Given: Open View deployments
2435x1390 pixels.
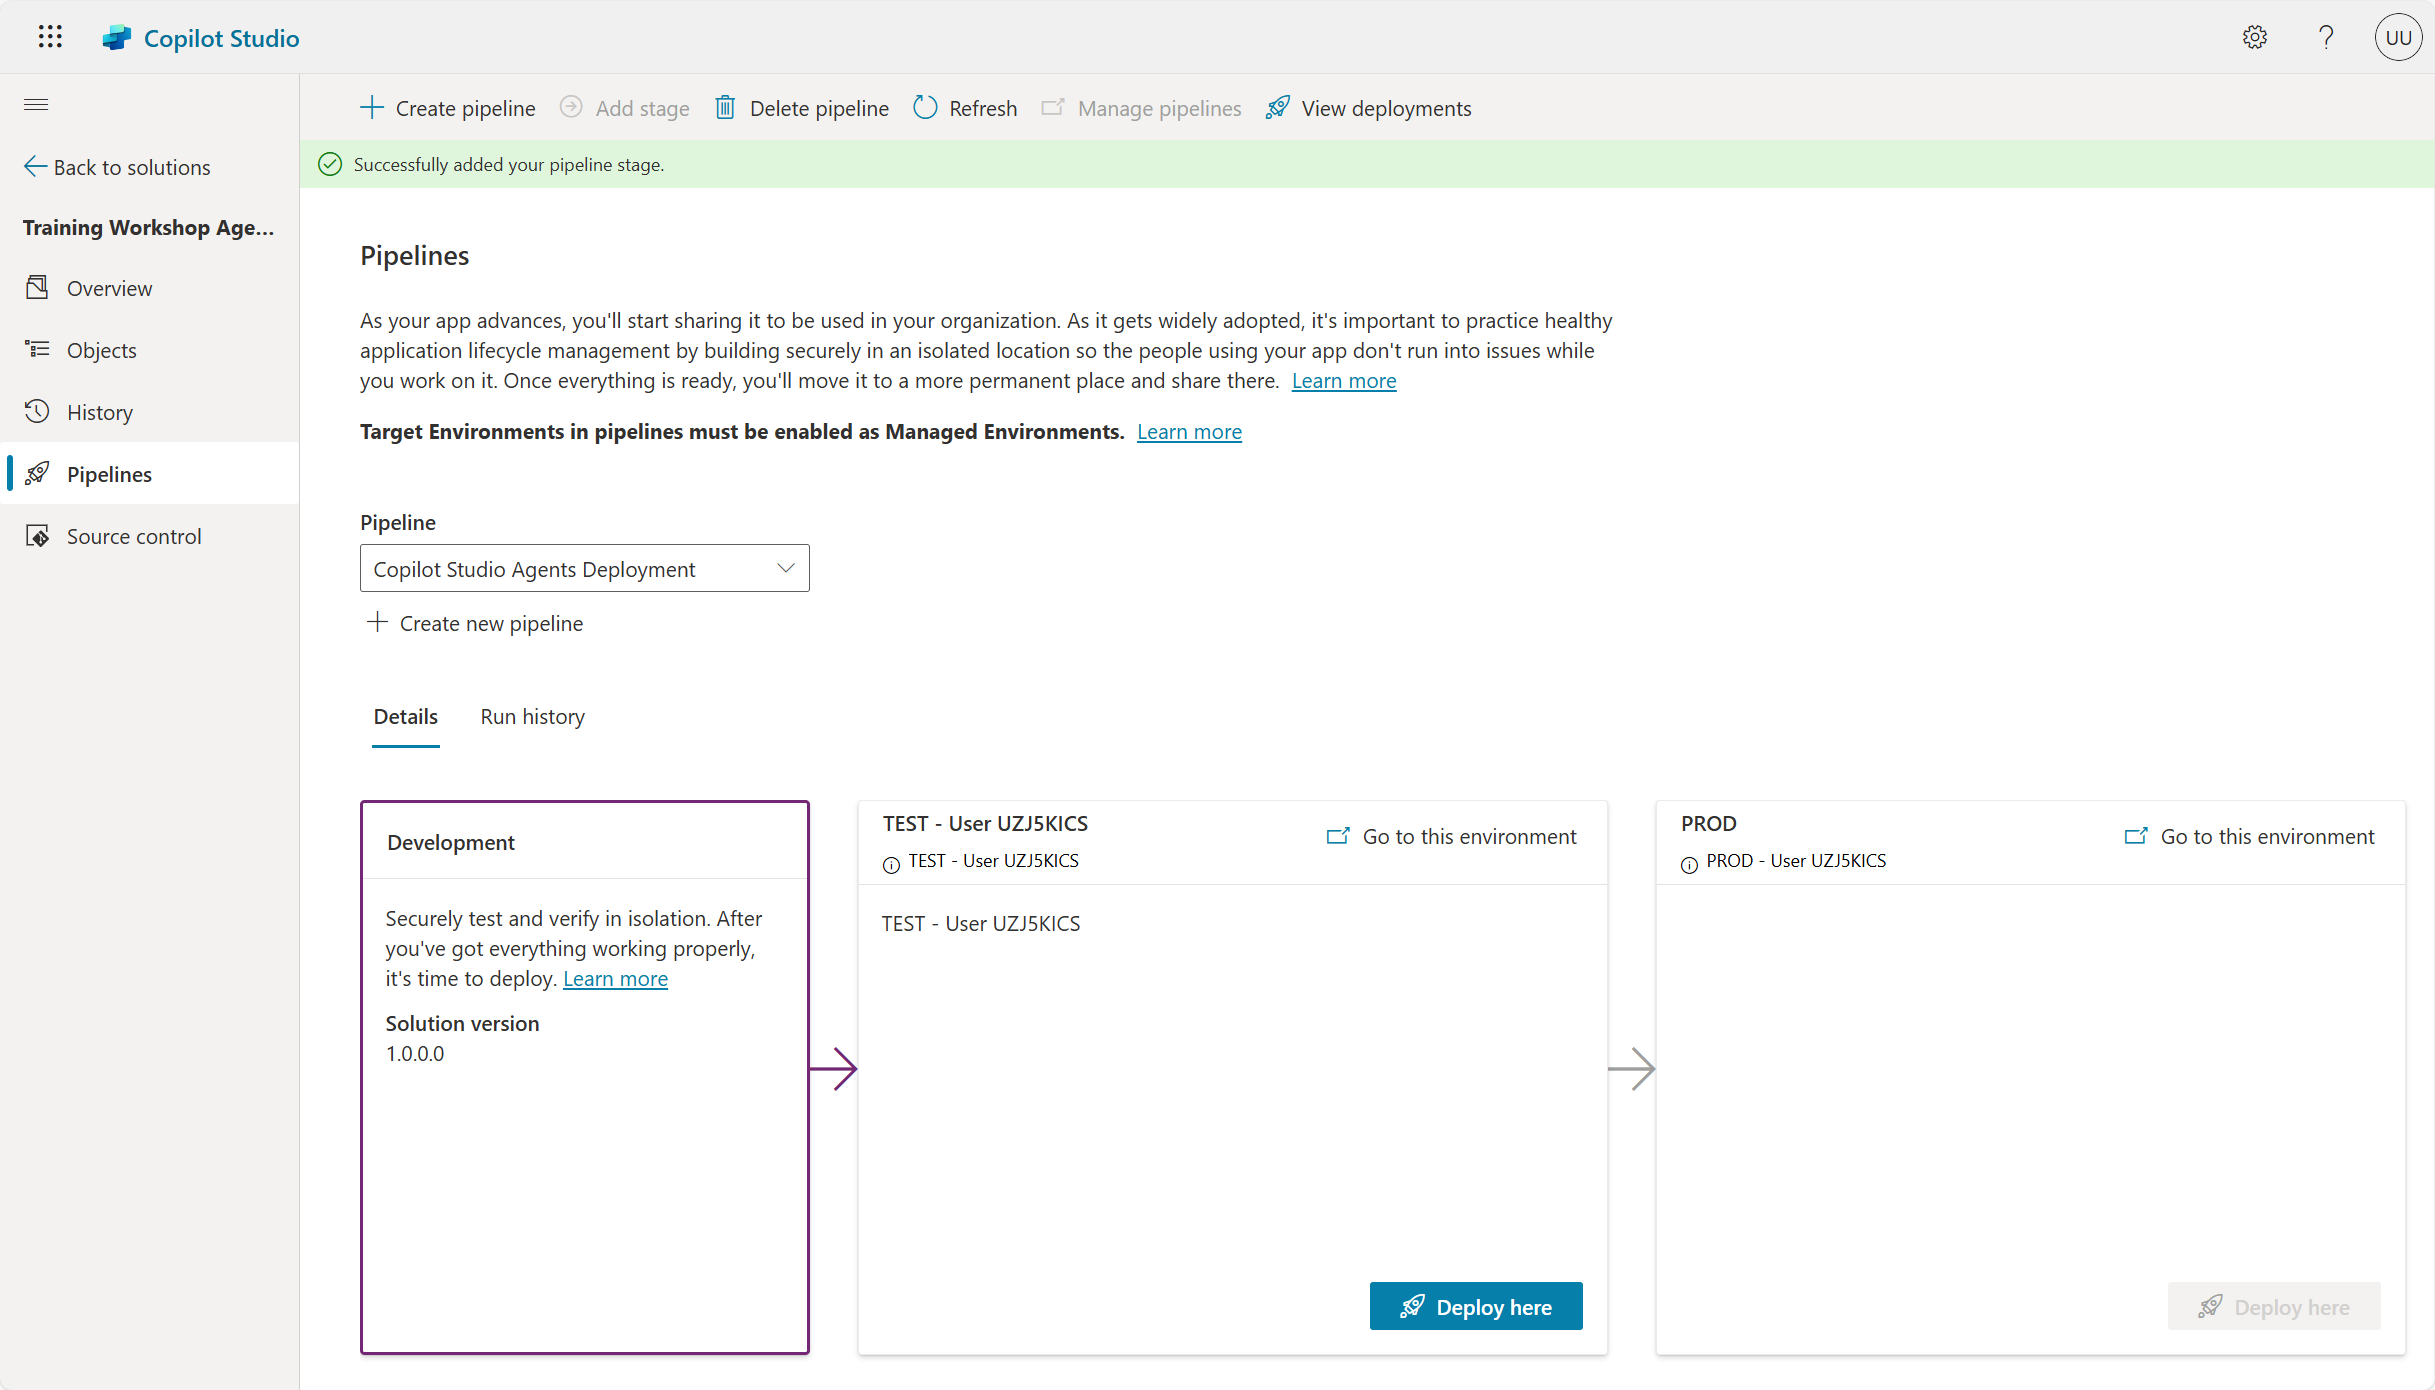Looking at the screenshot, I should (1368, 108).
